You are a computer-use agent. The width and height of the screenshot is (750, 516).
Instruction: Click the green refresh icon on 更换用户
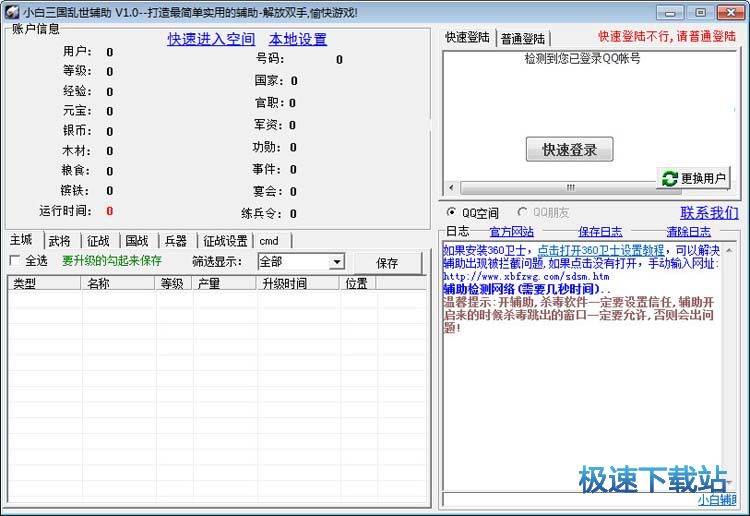tap(670, 178)
